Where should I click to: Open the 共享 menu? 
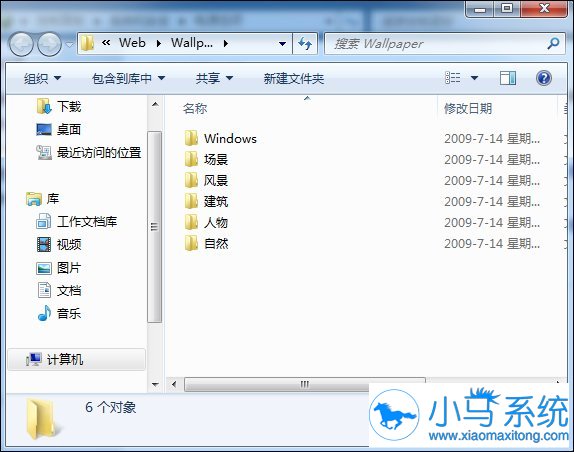[x=214, y=78]
